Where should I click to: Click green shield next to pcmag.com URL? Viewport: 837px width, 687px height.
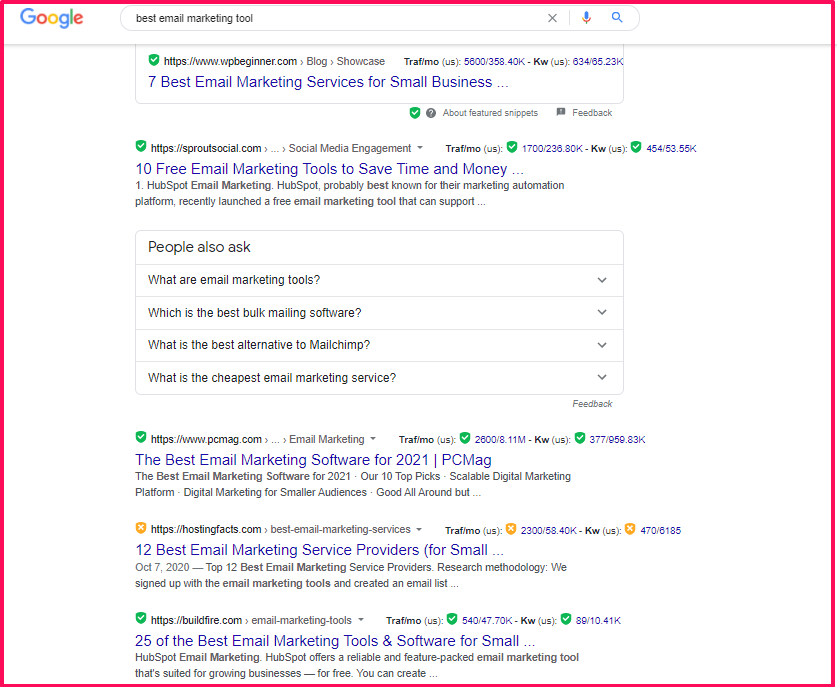(141, 438)
